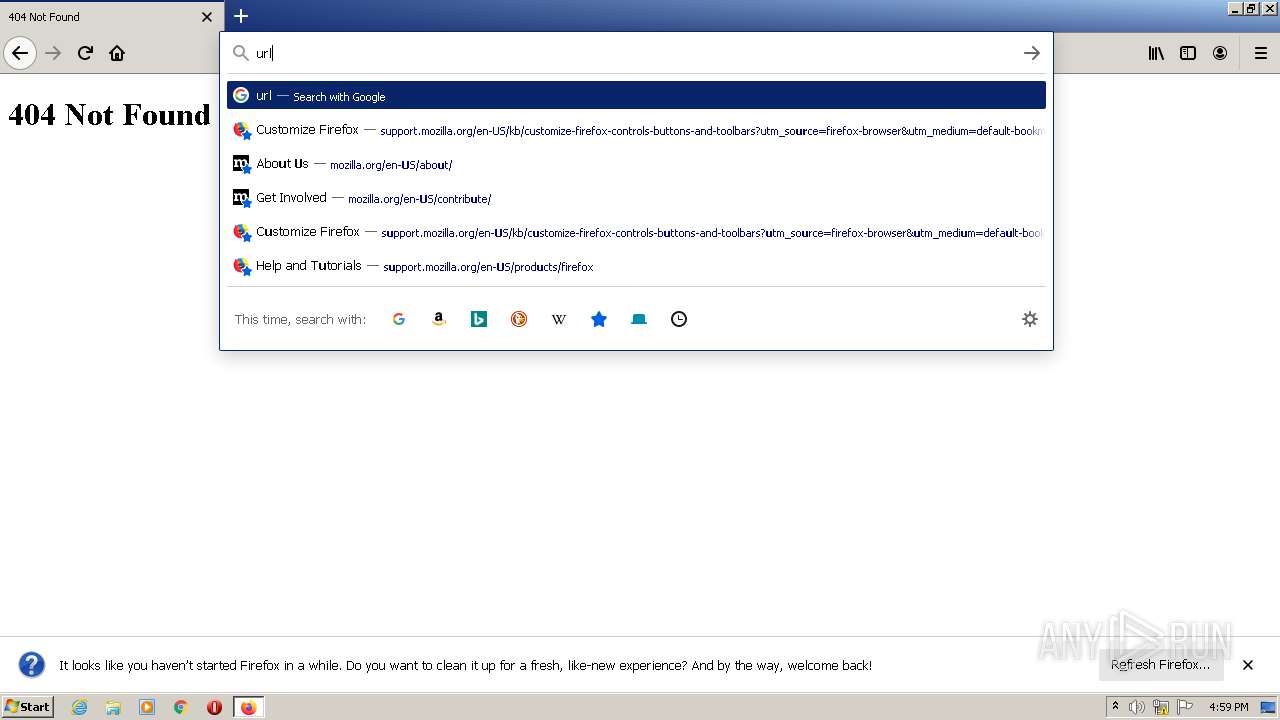Open About Us mozilla.org suggestion

pos(636,164)
